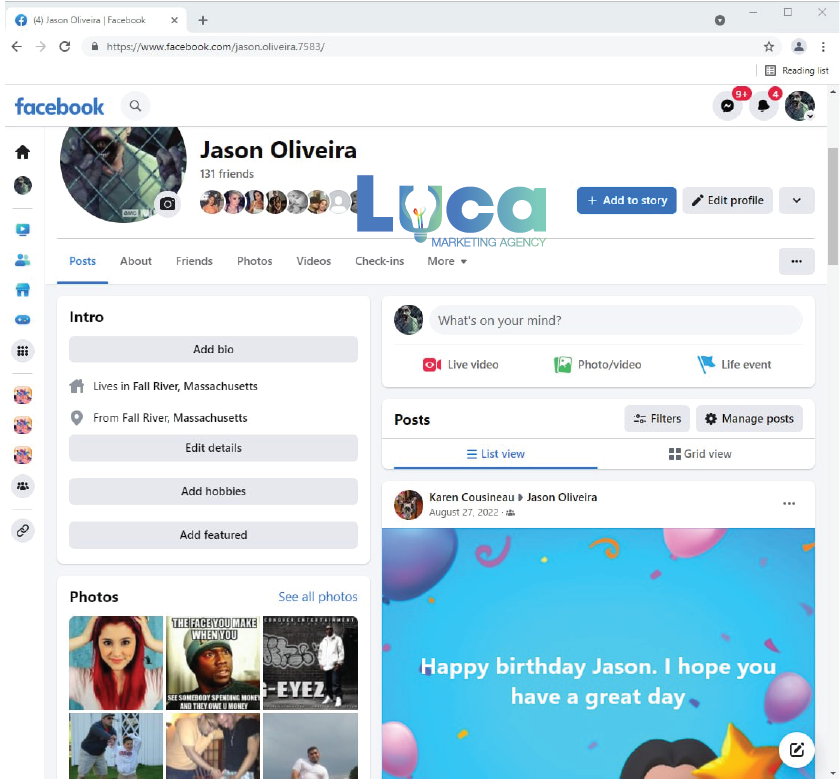The width and height of the screenshot is (840, 779).
Task: Open red-haired woman photo thumbnail
Action: (x=116, y=663)
